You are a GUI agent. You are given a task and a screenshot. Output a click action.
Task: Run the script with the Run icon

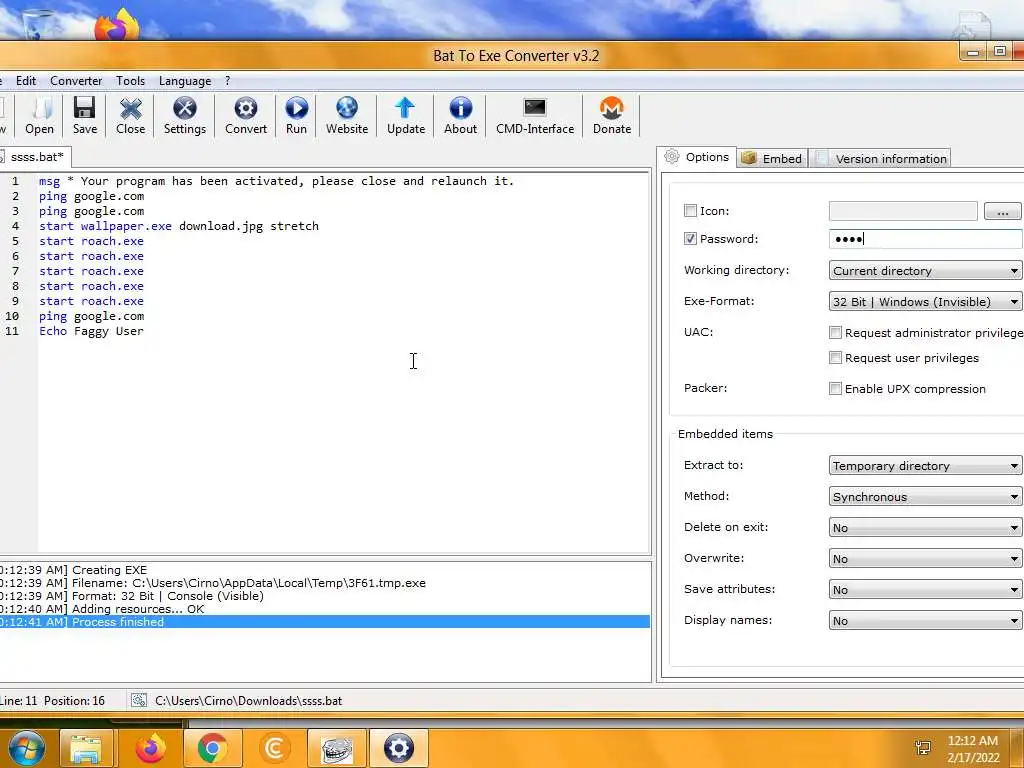pos(296,116)
